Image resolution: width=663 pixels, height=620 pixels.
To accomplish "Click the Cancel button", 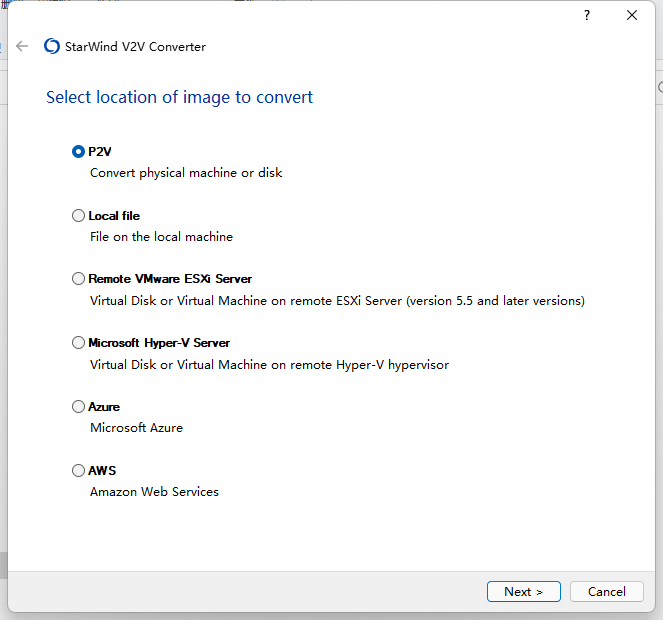I will point(606,591).
